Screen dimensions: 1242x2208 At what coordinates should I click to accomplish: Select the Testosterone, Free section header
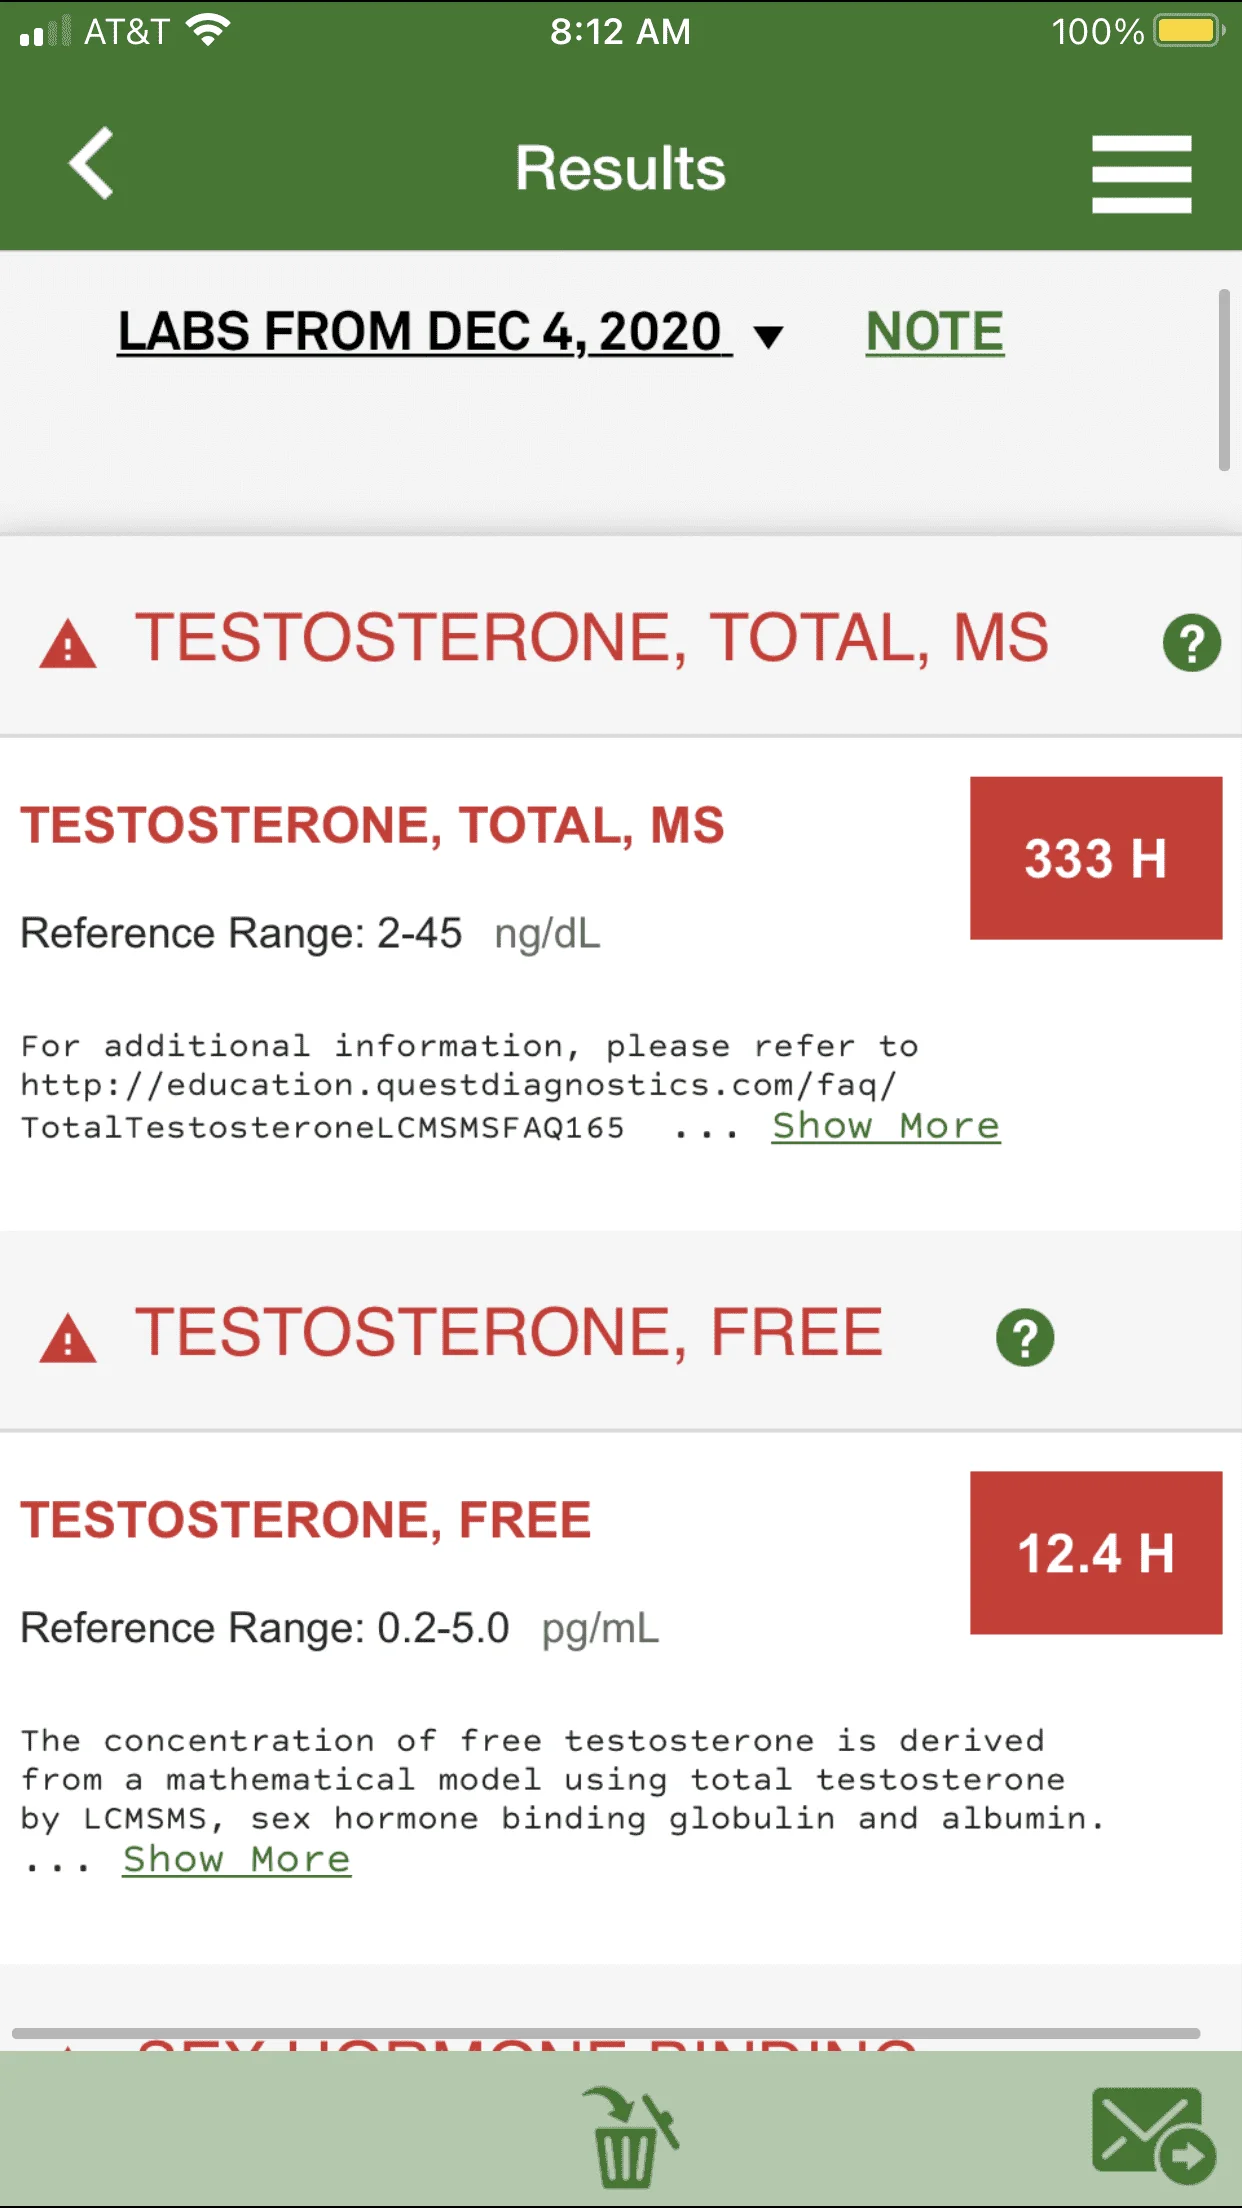(x=621, y=1333)
